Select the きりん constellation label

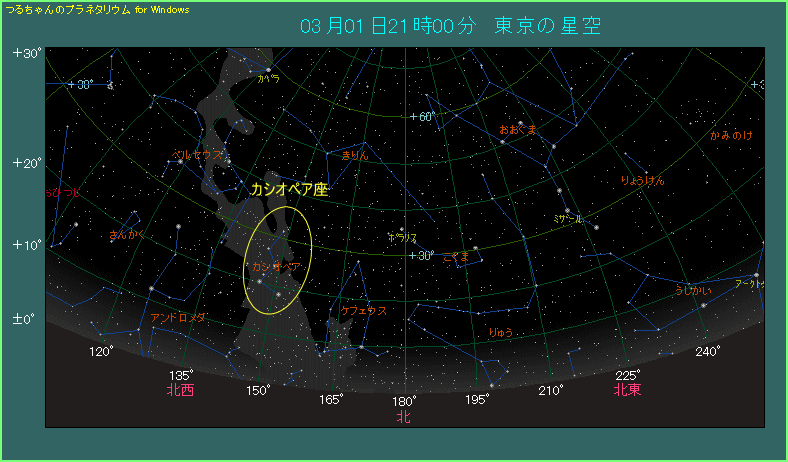(354, 155)
